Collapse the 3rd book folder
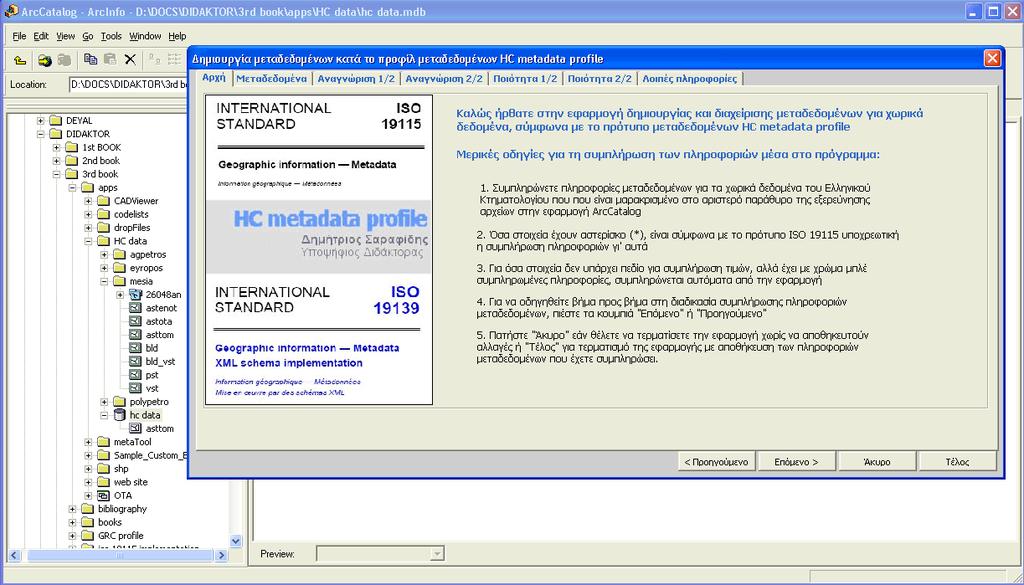 click(x=56, y=174)
